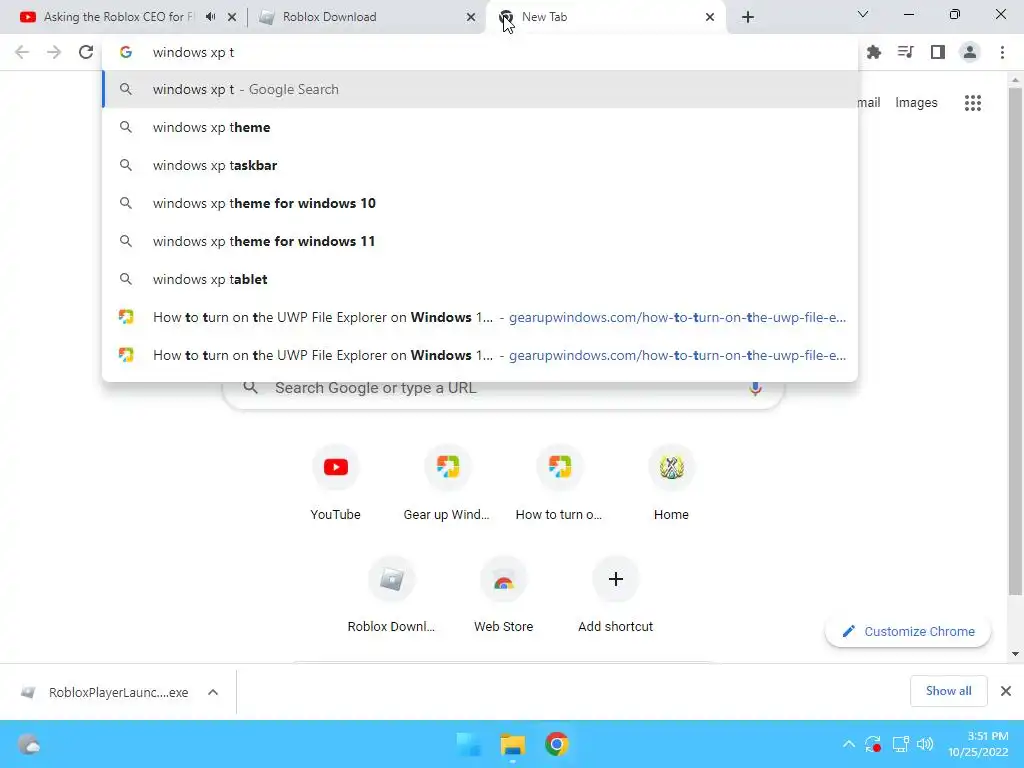Expand the system tray hidden icons chevron
This screenshot has width=1024, height=768.
click(x=848, y=744)
